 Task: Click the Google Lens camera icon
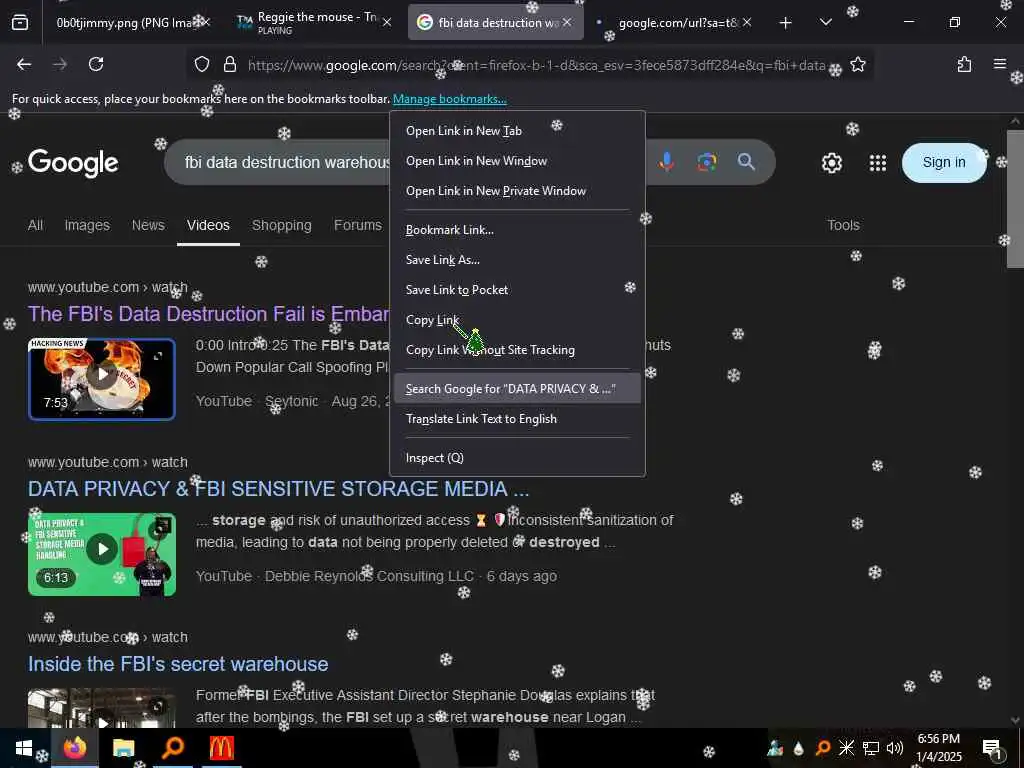point(707,161)
